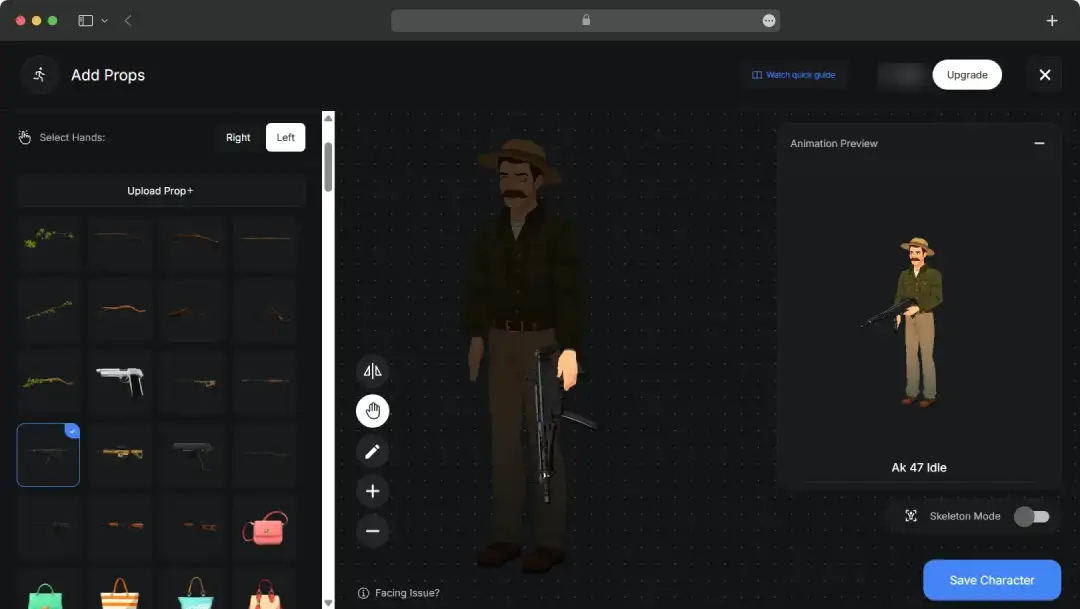Click the address bar lock icon

(x=585, y=20)
